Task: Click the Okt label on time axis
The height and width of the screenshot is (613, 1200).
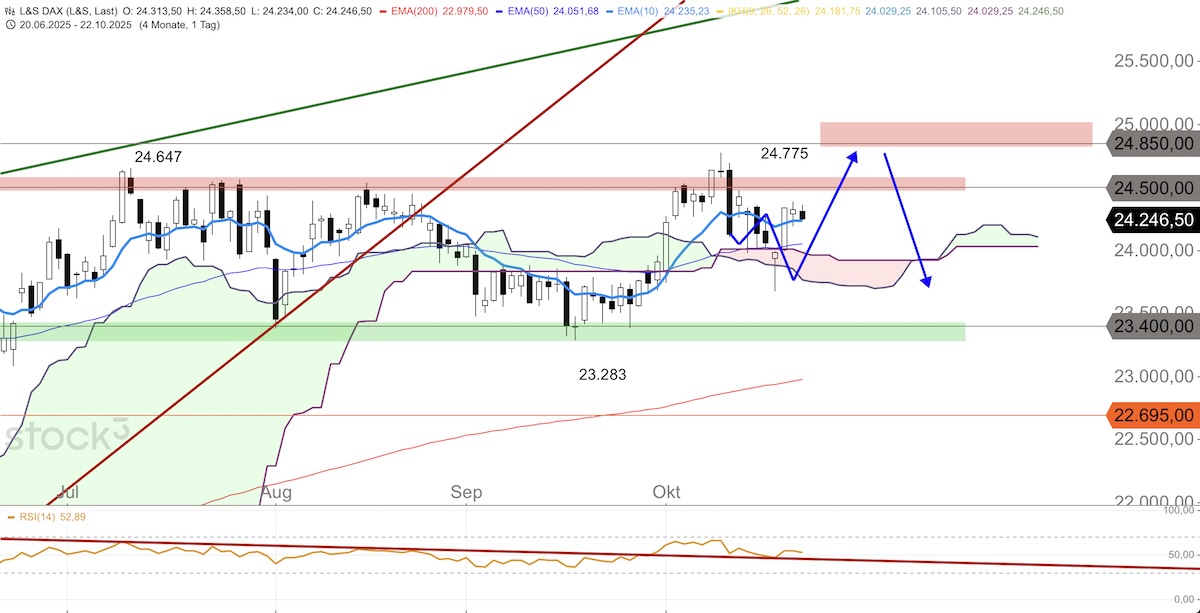Action: 666,492
